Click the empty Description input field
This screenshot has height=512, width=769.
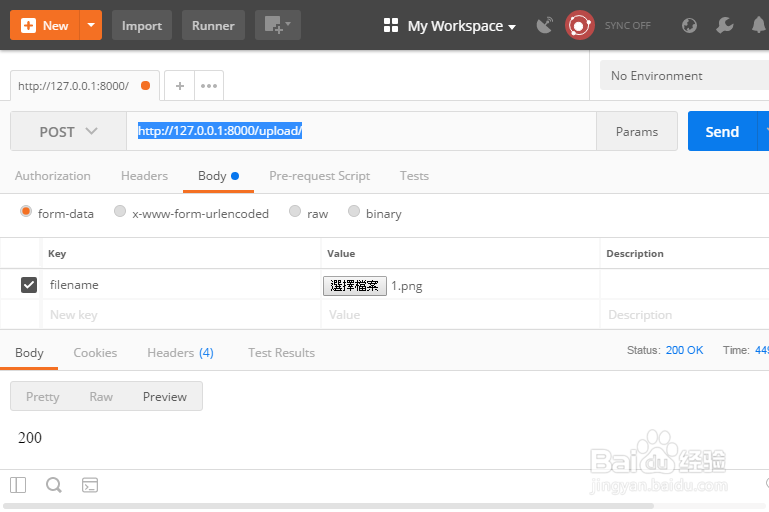click(685, 314)
